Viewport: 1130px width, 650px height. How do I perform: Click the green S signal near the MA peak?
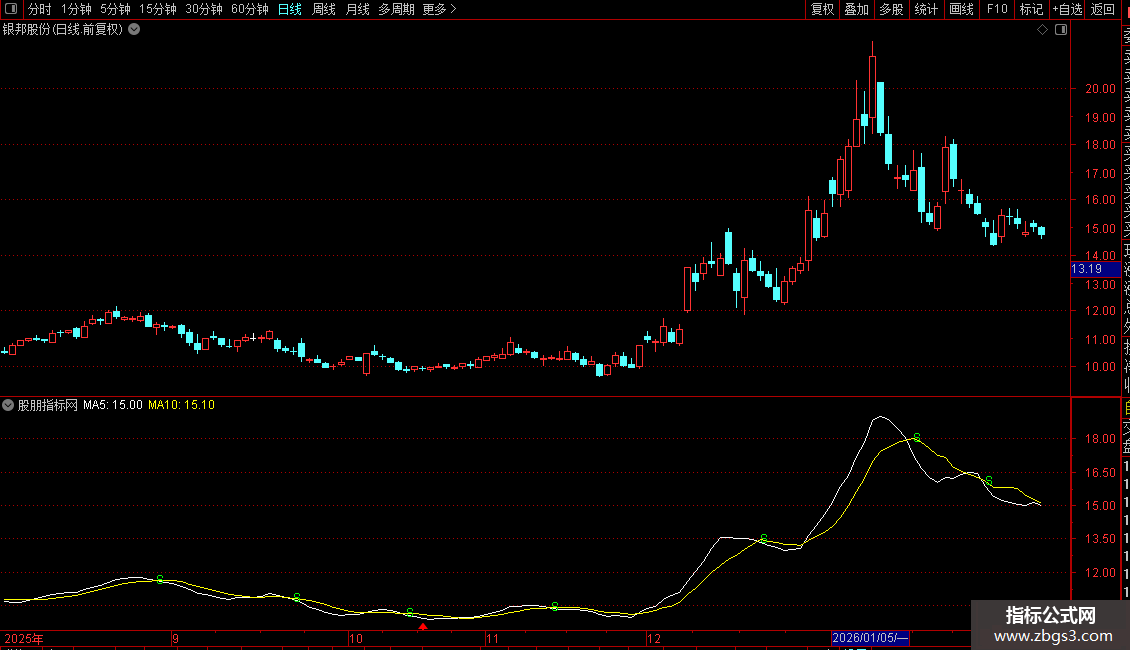pyautogui.click(x=917, y=437)
